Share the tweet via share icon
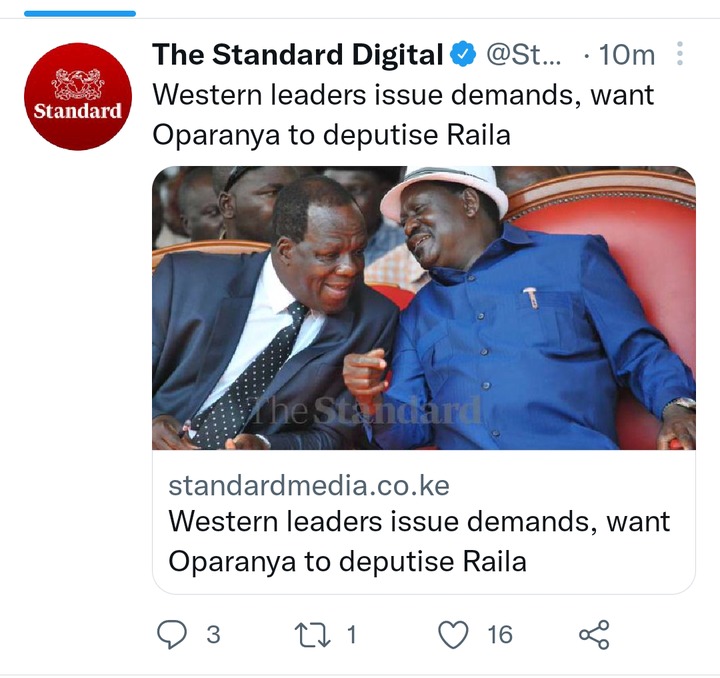 (x=594, y=634)
